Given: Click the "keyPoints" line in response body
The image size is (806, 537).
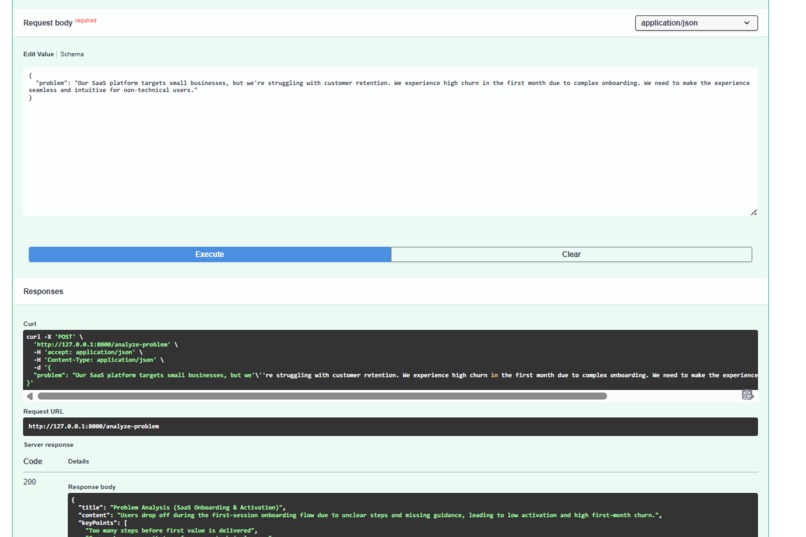Looking at the screenshot, I should click(103, 523).
